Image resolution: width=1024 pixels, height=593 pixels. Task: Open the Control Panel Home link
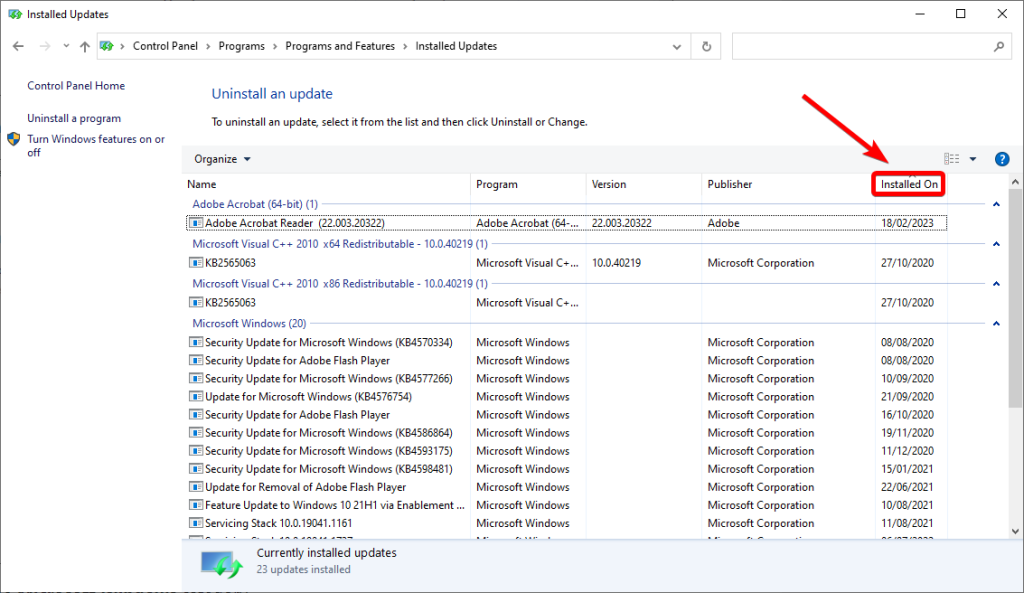76,86
